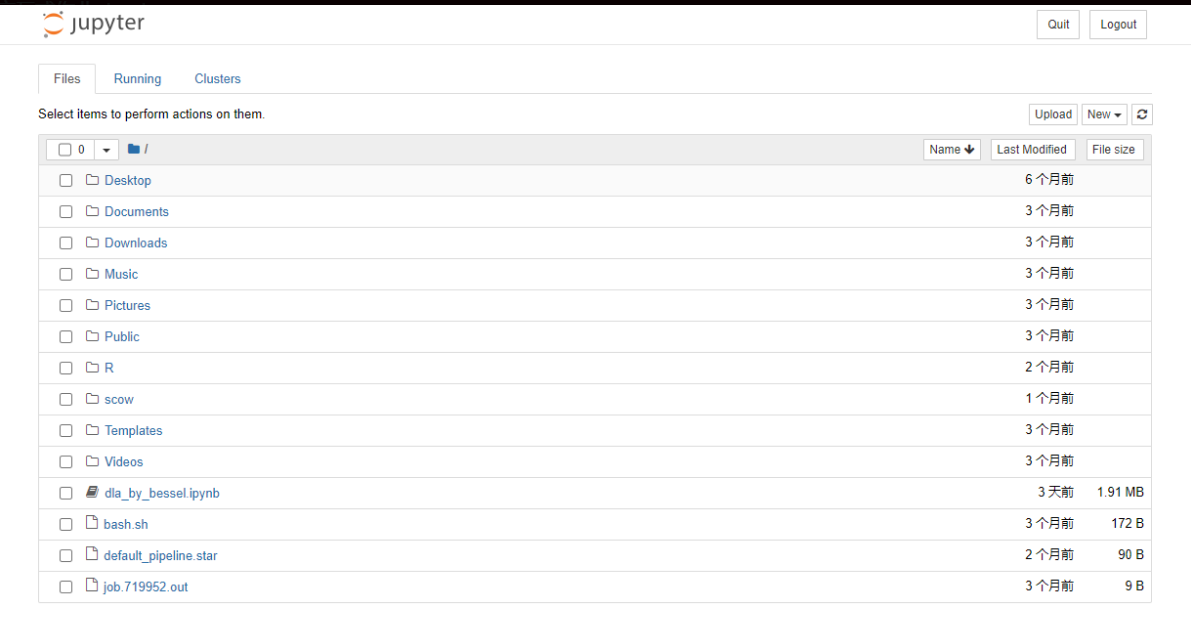Click the file icon beside bash.sh
1191x639 pixels.
92,523
